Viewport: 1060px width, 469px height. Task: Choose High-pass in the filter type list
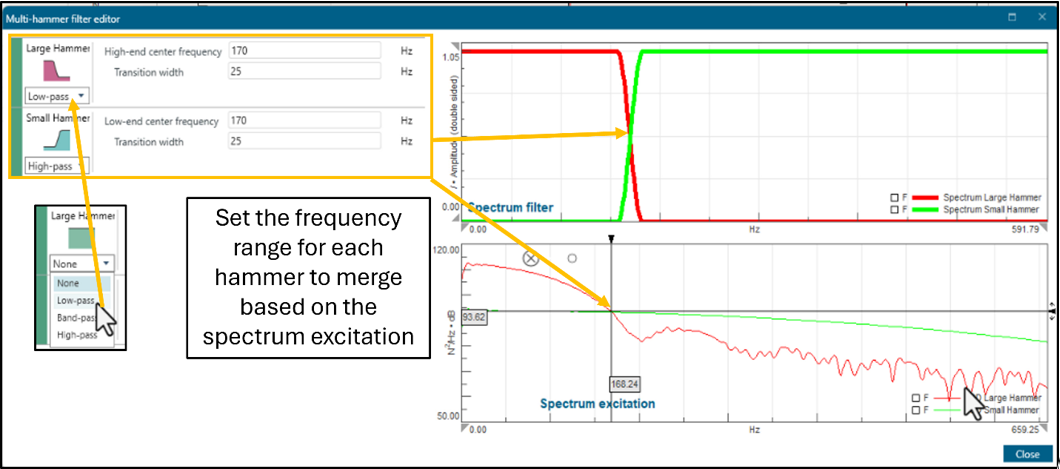[77, 335]
